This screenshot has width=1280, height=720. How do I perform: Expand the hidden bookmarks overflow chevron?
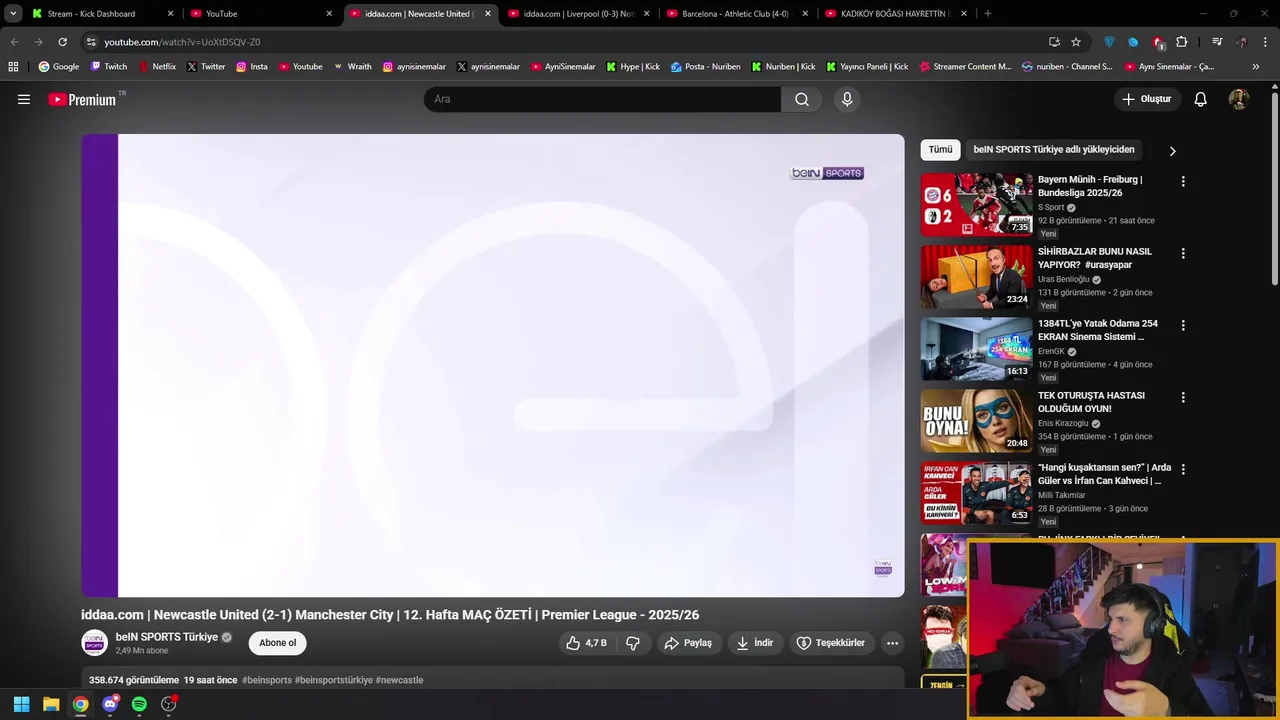tap(1256, 67)
